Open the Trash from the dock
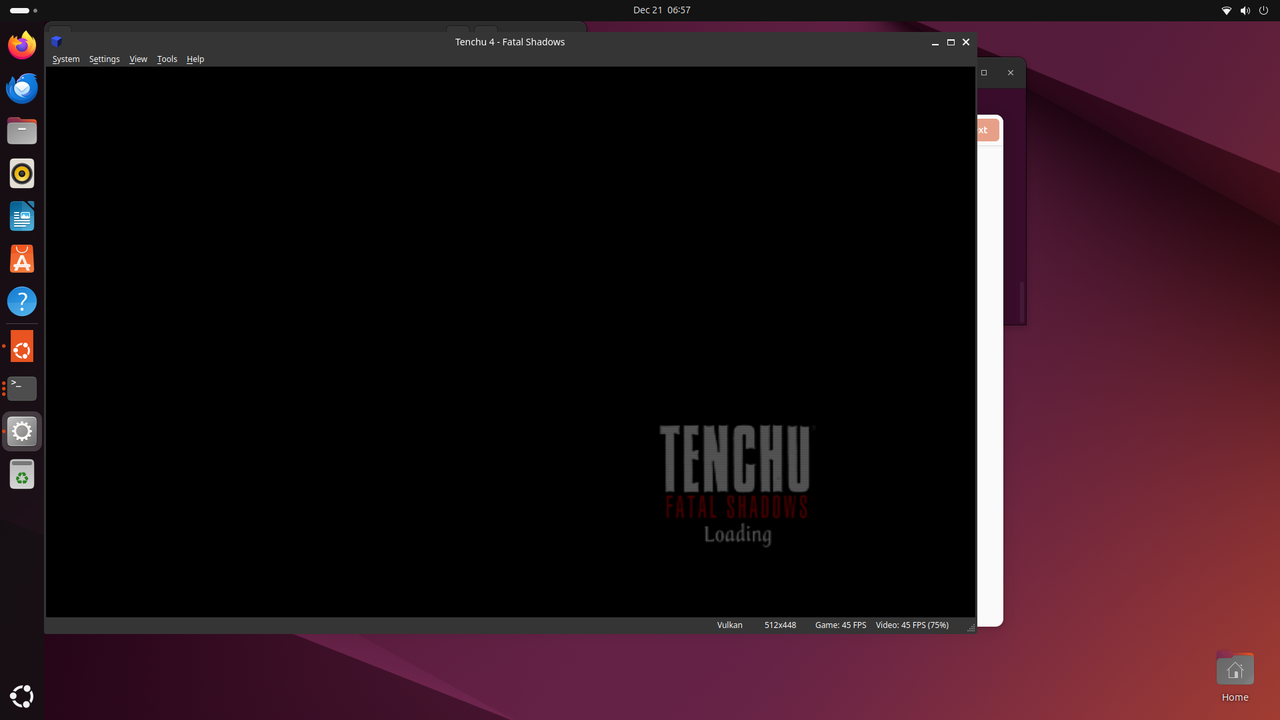 (22, 474)
